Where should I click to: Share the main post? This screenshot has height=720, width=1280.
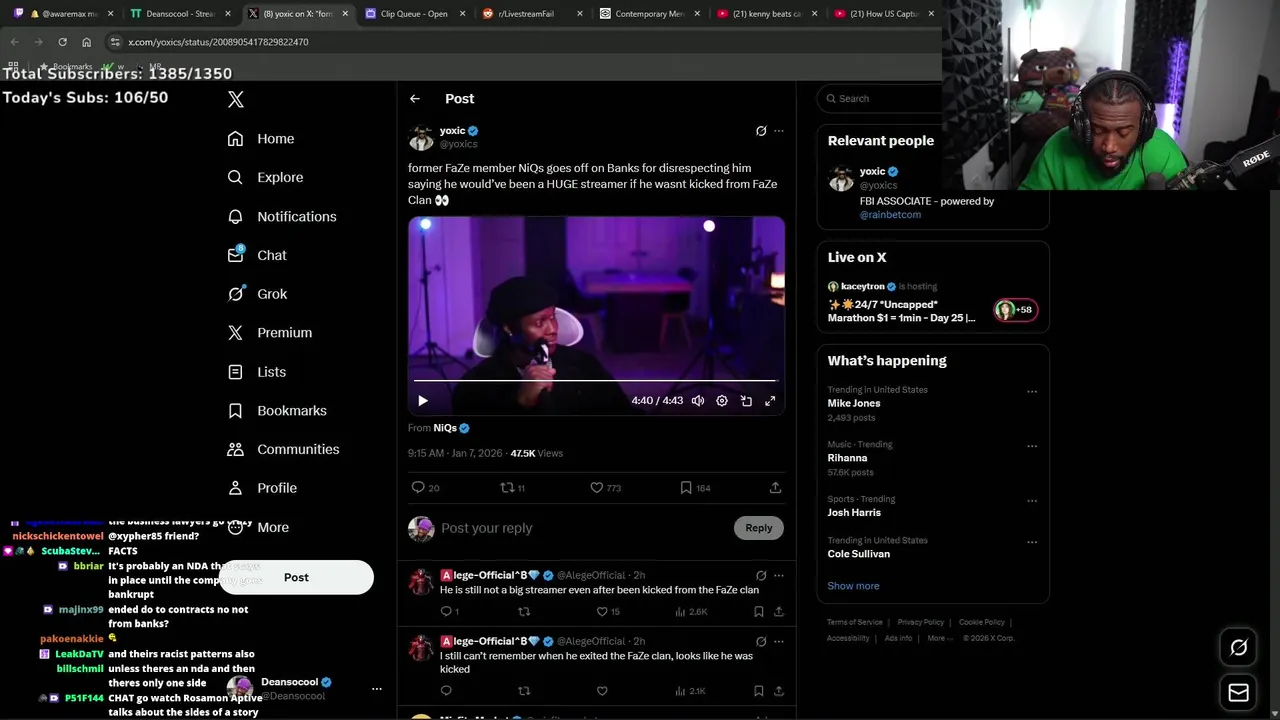[775, 488]
